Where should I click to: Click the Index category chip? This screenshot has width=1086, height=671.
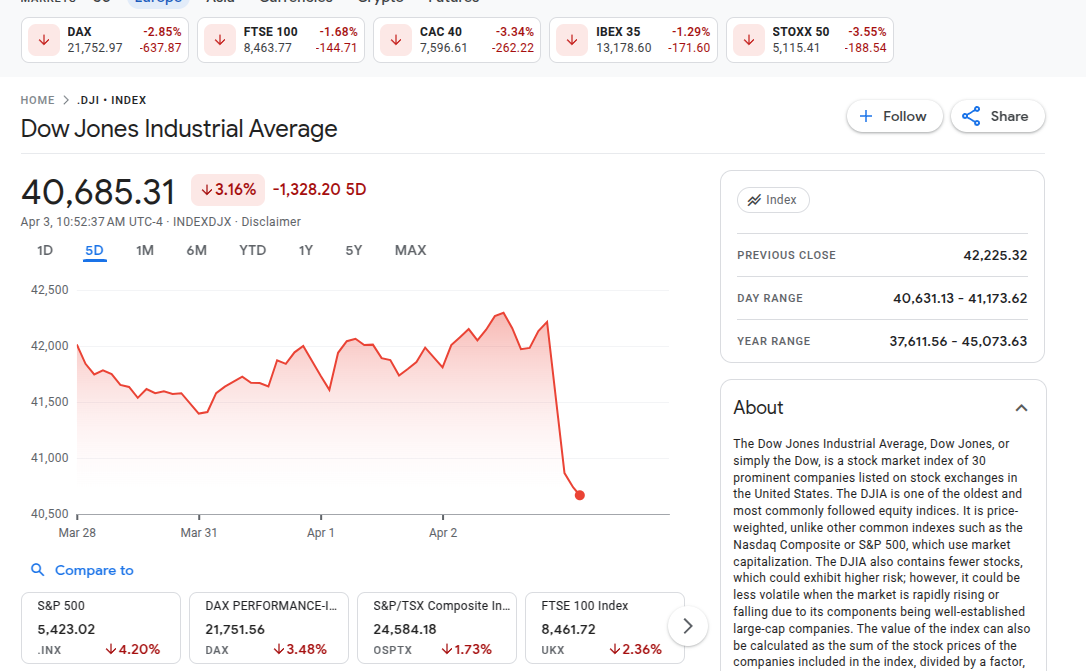[x=773, y=200]
